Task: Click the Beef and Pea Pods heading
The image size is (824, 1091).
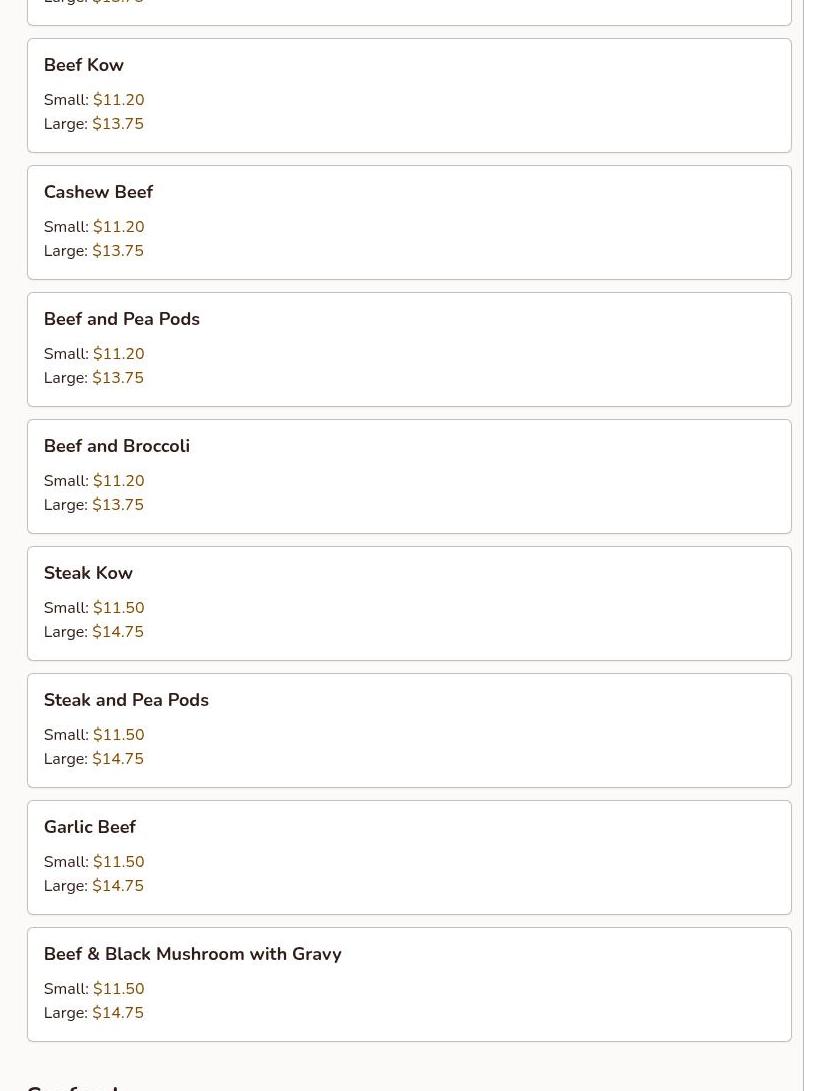Action: pos(122,319)
